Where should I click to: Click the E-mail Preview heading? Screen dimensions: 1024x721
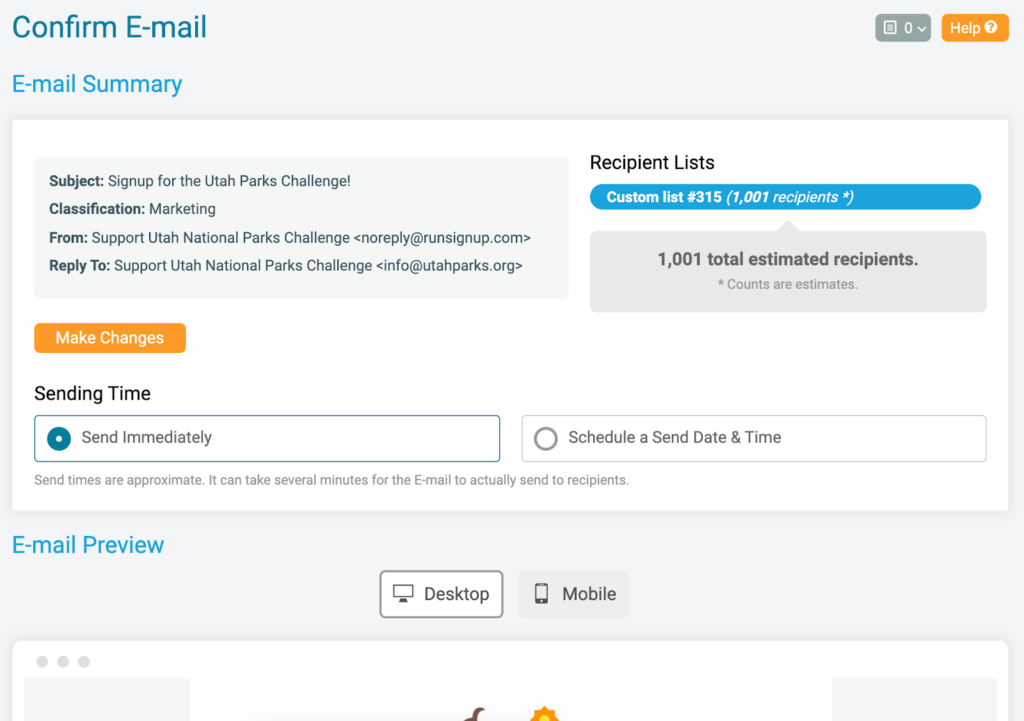[88, 545]
